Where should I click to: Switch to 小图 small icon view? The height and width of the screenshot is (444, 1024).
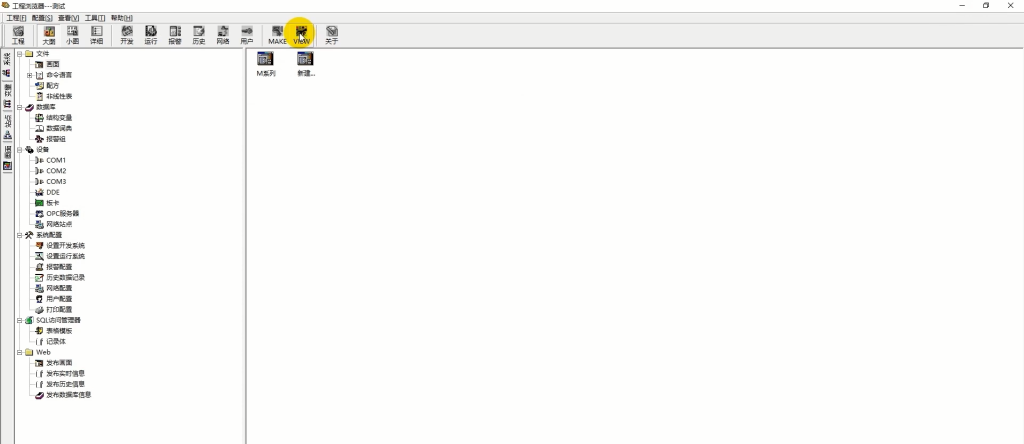click(72, 35)
